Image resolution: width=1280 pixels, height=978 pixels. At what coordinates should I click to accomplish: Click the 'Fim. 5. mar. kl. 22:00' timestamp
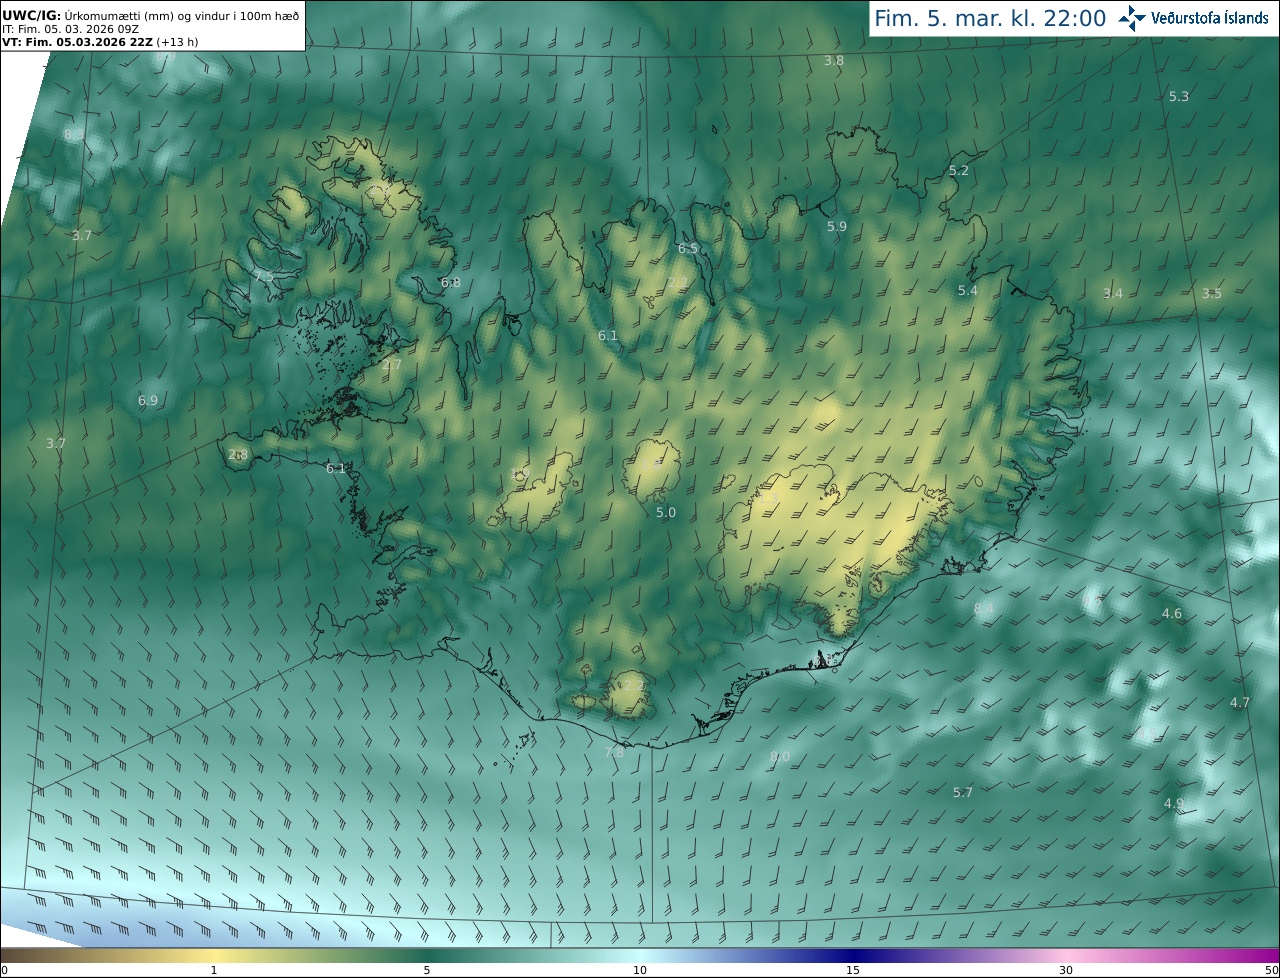coord(990,18)
